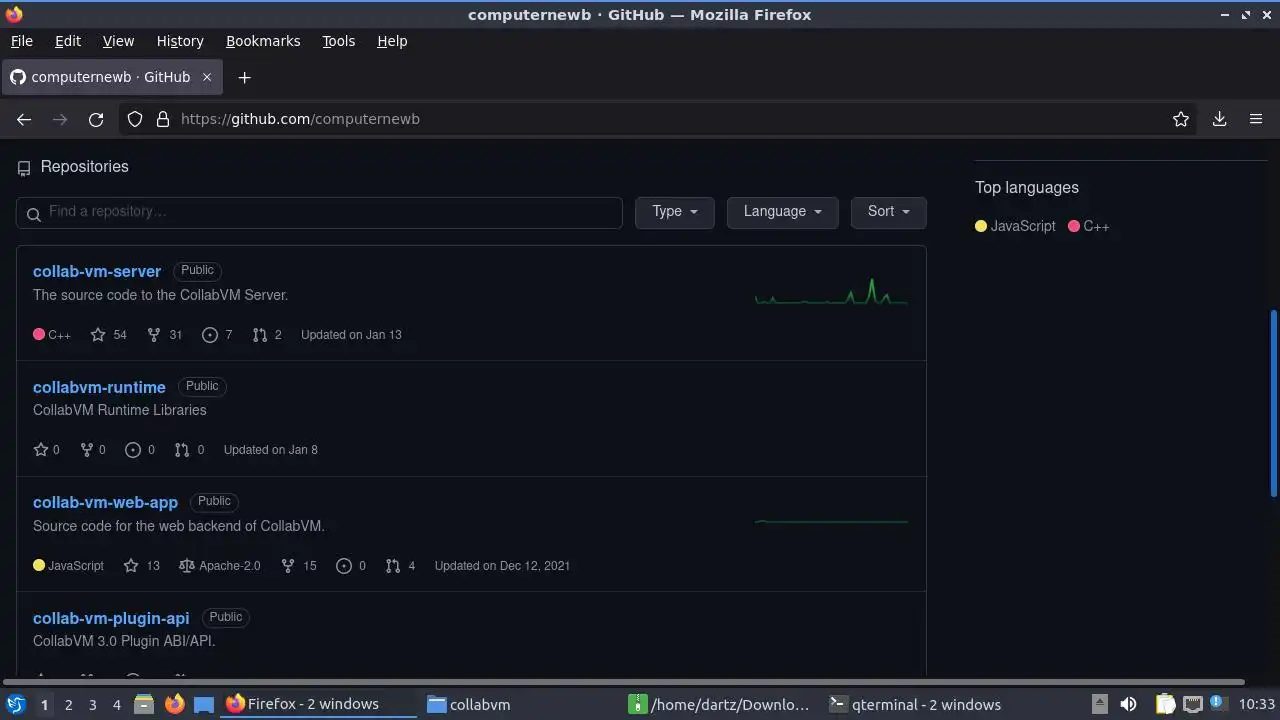The height and width of the screenshot is (720, 1280).
Task: Click the network tray icon
Action: click(x=1192, y=704)
